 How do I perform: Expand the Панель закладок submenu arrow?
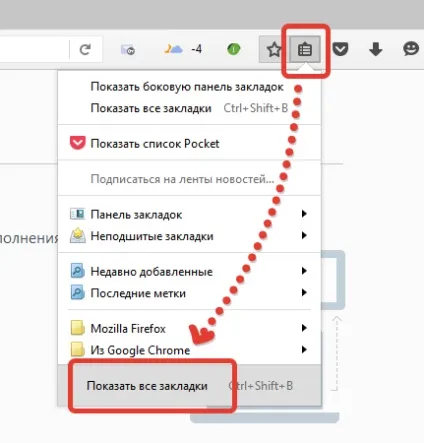304,214
